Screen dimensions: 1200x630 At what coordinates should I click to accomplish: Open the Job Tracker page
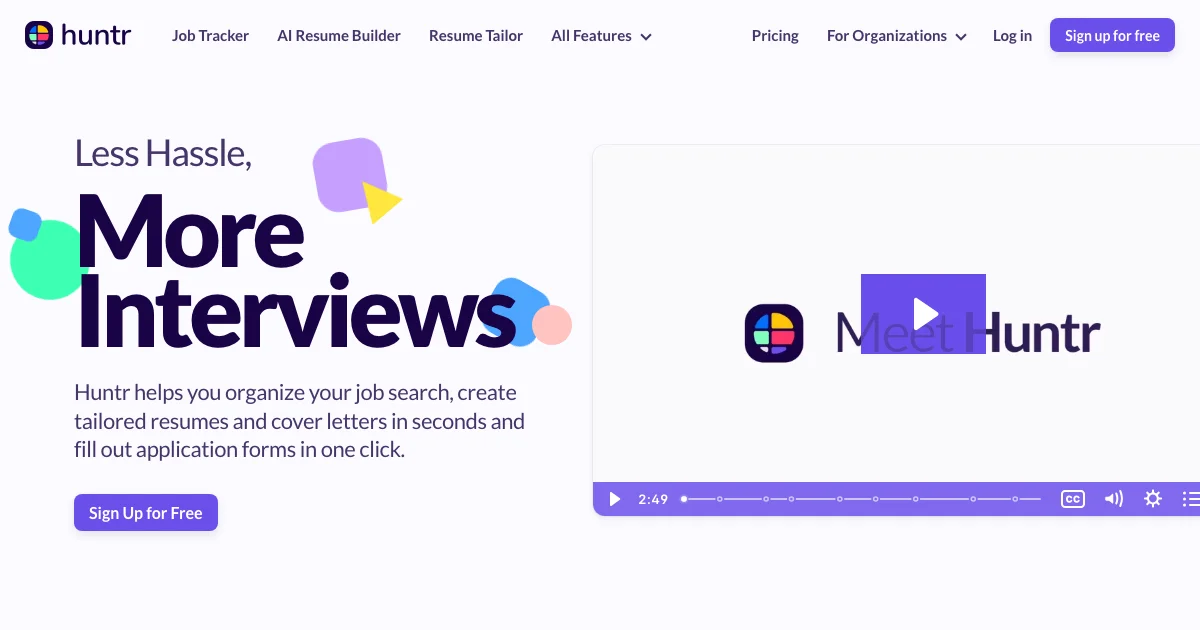[x=210, y=36]
